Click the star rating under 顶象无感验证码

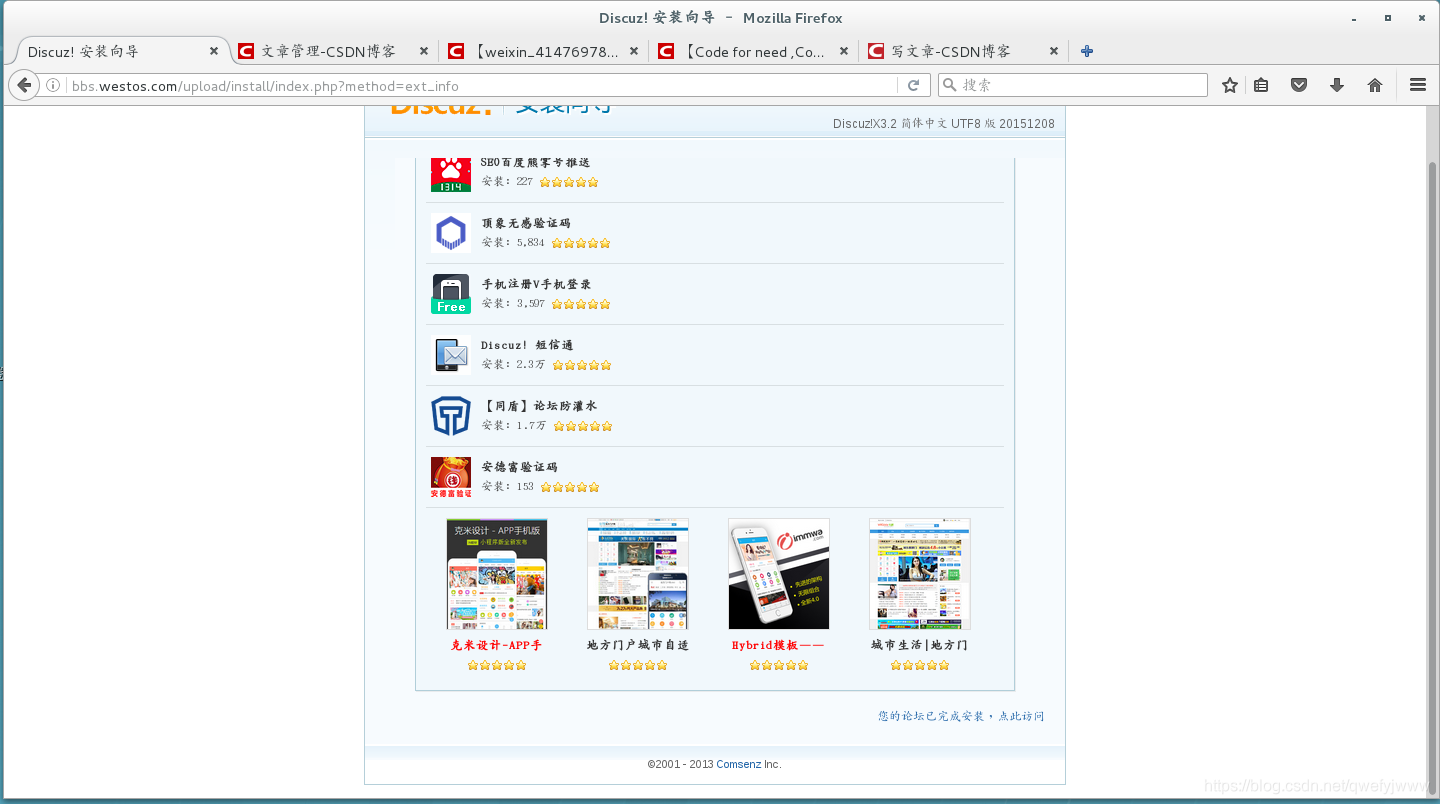coord(581,243)
